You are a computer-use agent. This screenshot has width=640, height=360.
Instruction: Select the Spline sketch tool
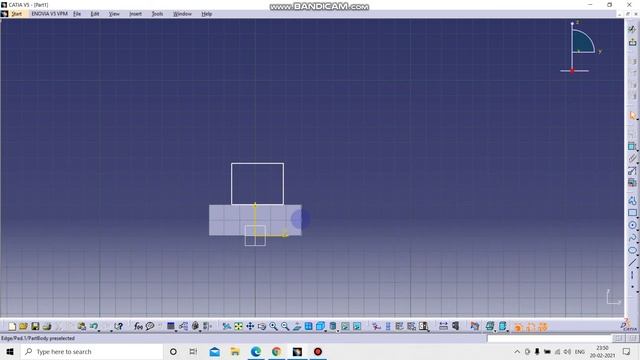[632, 238]
